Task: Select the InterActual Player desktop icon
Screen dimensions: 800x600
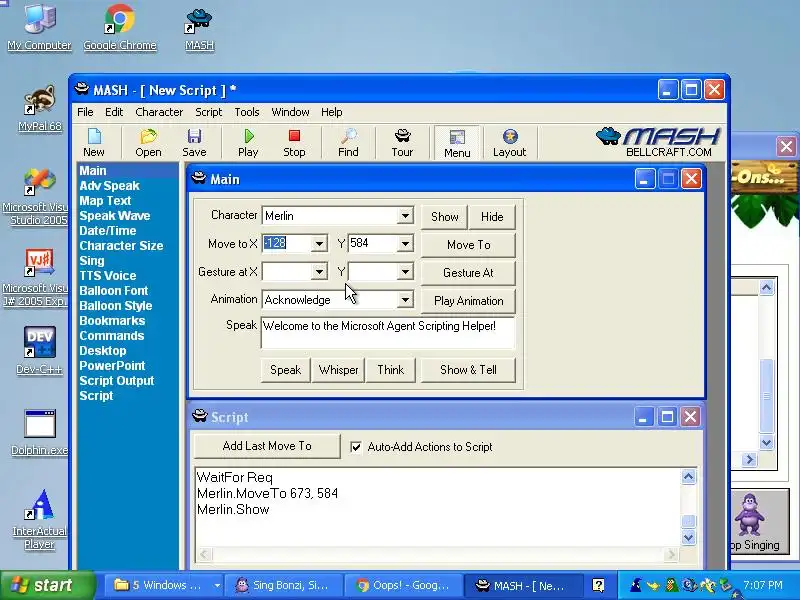Action: pyautogui.click(x=39, y=519)
